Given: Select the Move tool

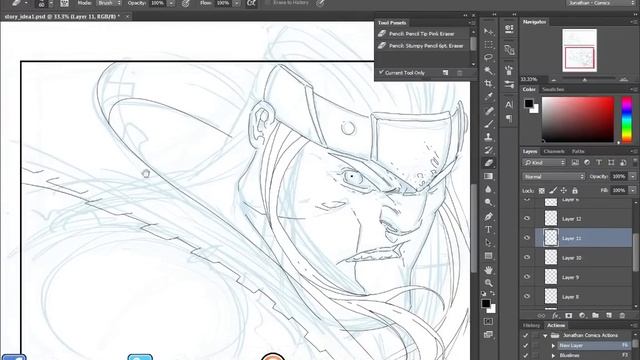Looking at the screenshot, I should pos(488,31).
